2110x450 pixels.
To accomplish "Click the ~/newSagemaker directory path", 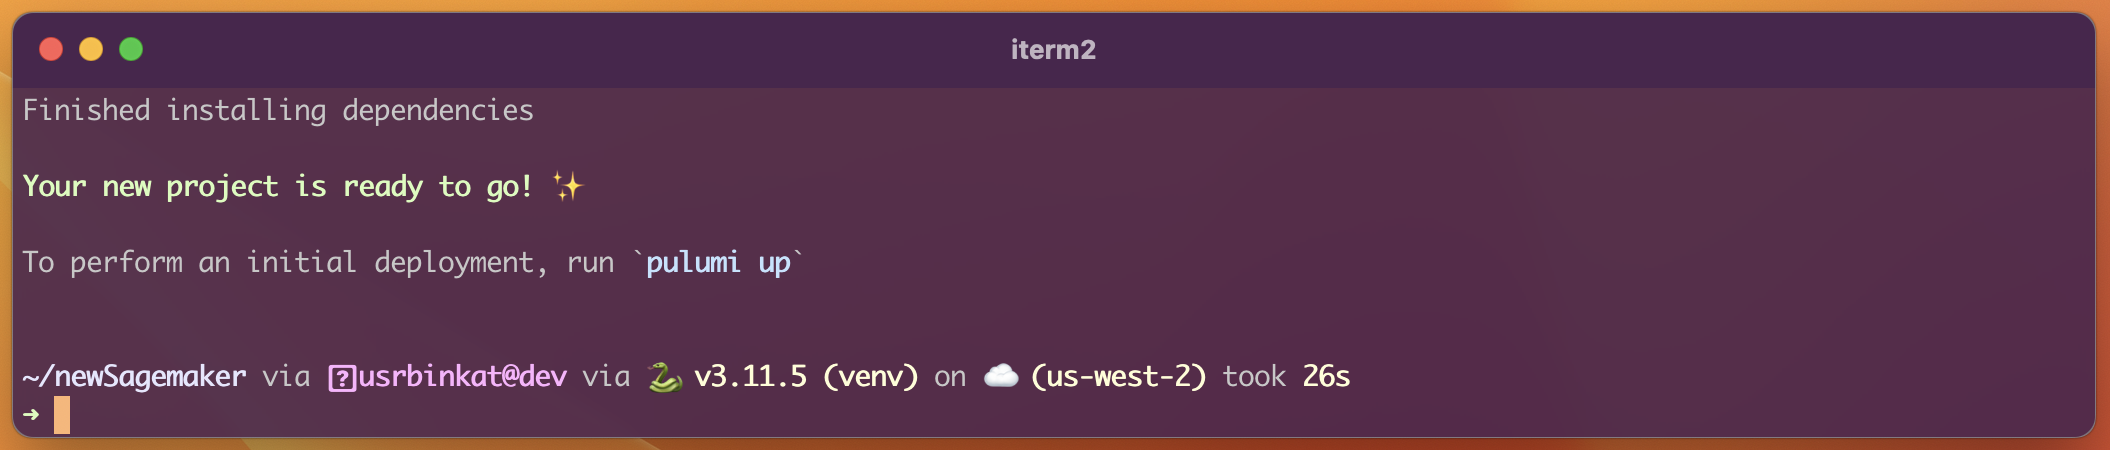I will (x=134, y=377).
